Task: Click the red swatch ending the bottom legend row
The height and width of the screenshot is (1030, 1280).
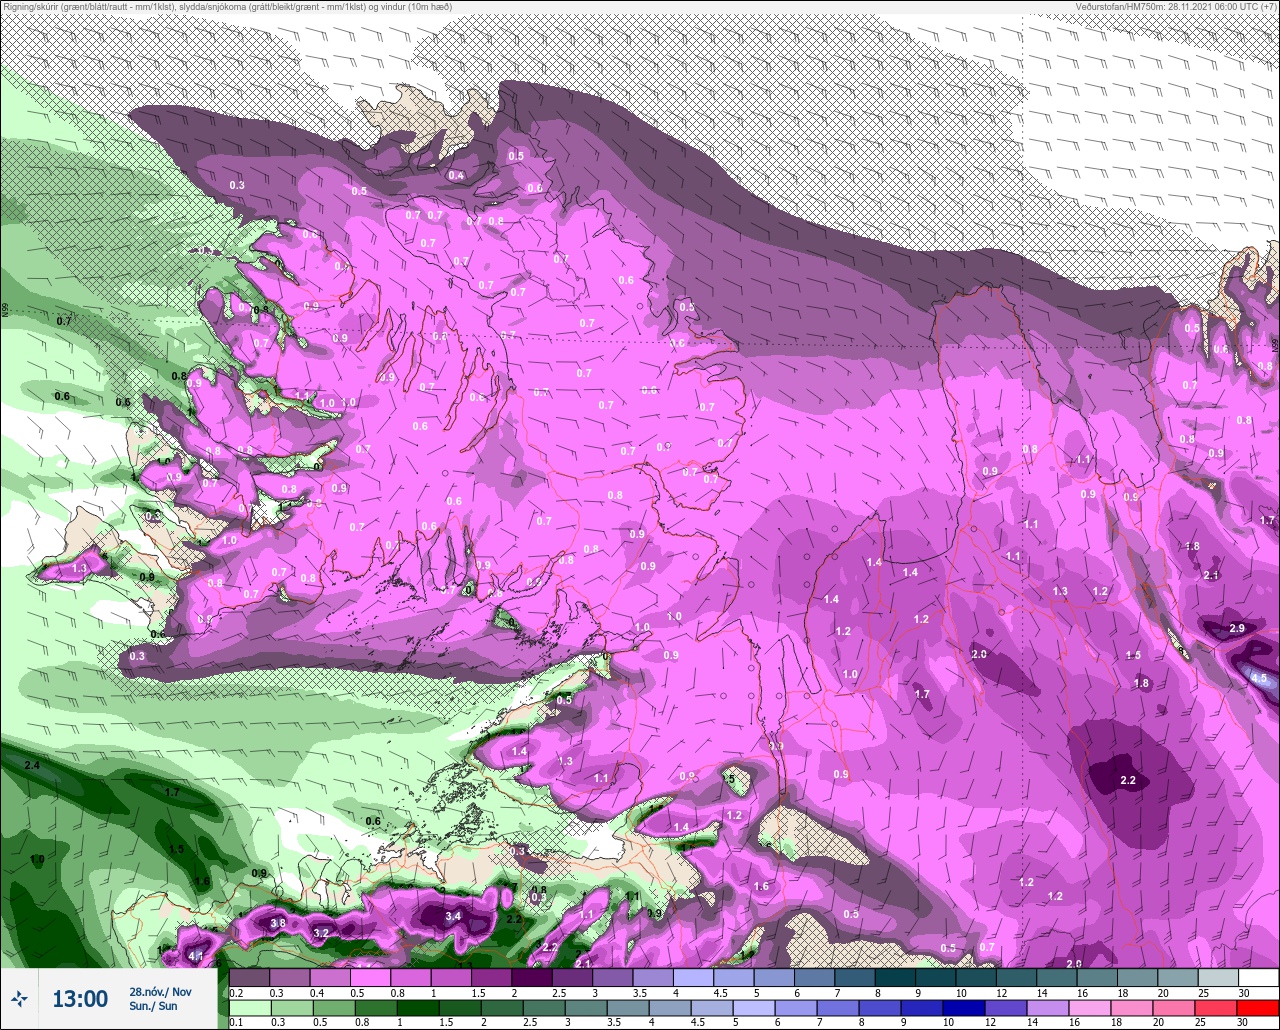Action: [x=1258, y=1008]
